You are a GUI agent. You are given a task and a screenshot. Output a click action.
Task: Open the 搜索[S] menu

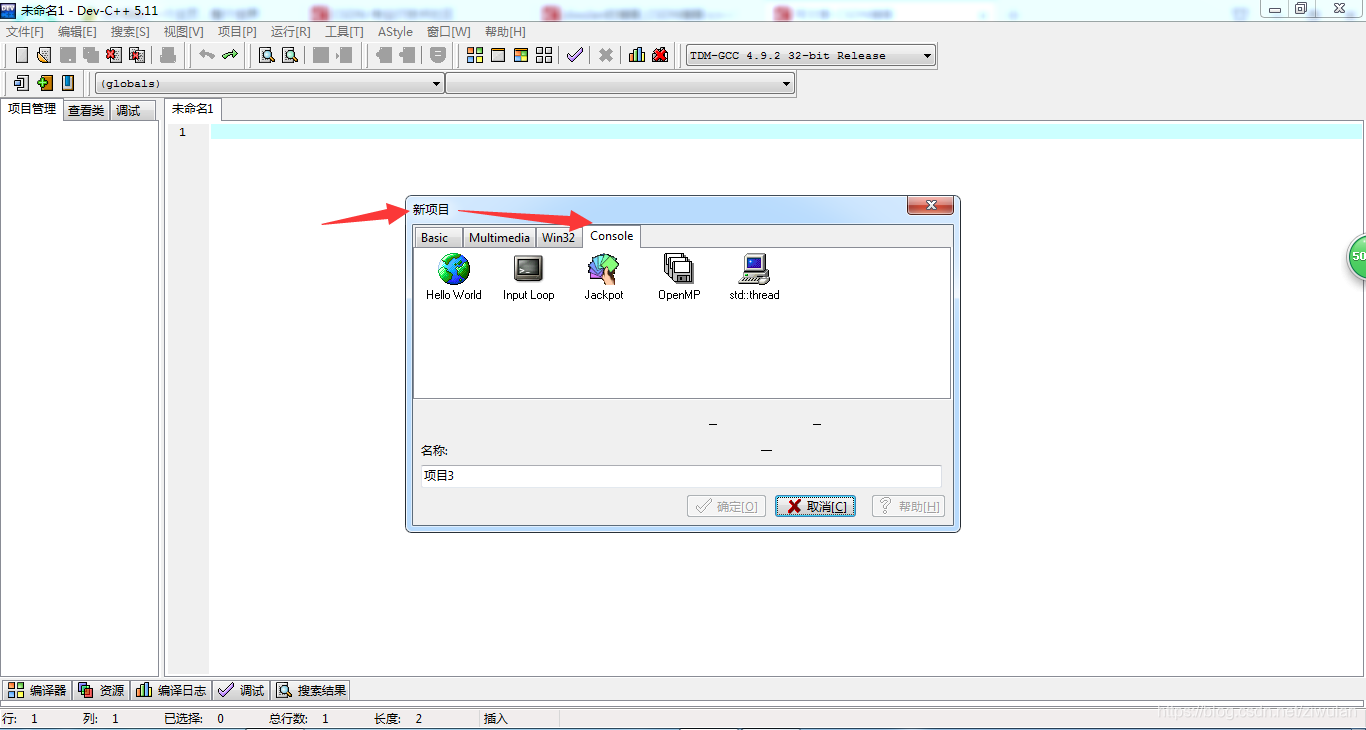coord(130,32)
